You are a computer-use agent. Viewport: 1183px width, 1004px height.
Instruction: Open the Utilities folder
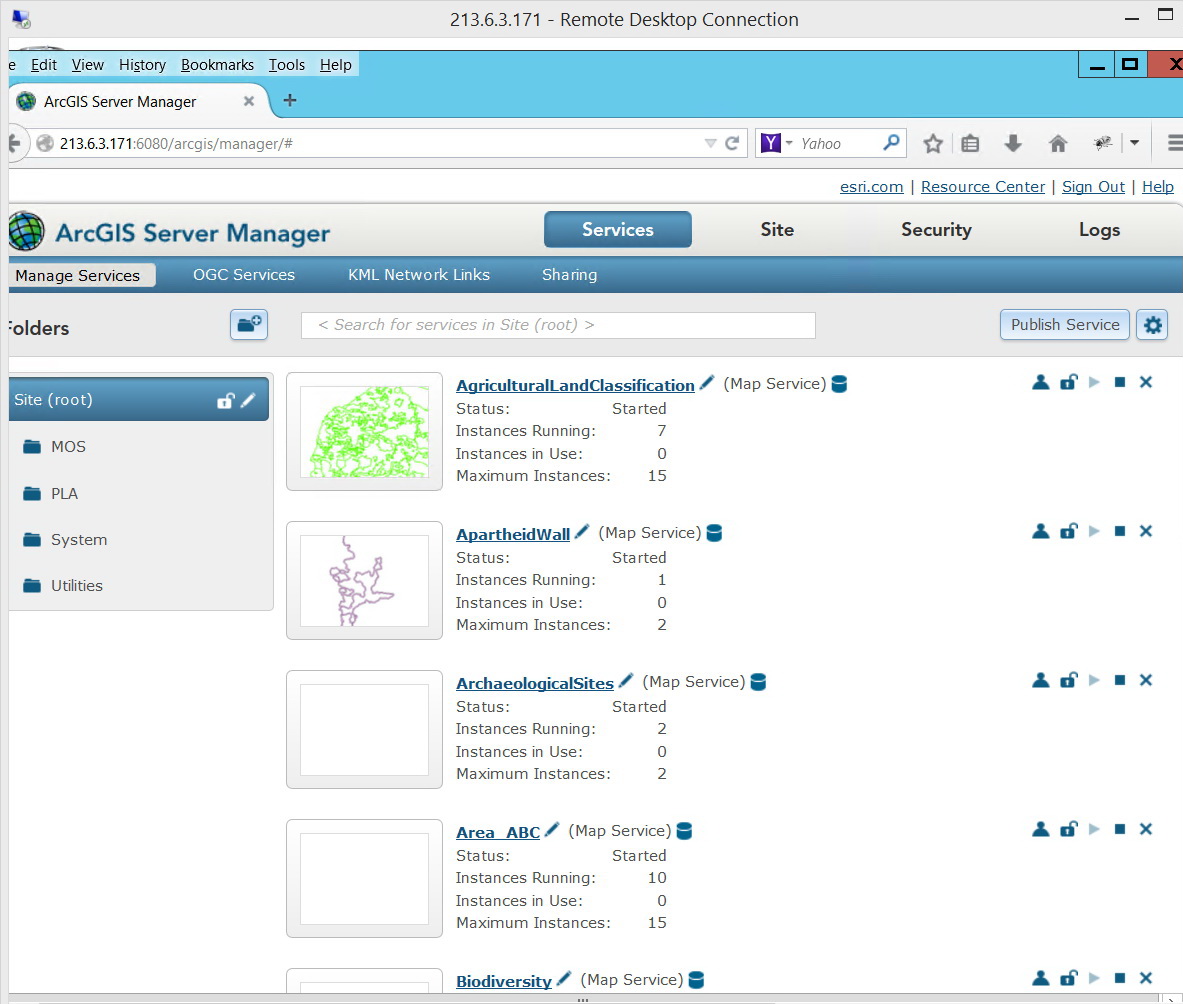pyautogui.click(x=76, y=585)
